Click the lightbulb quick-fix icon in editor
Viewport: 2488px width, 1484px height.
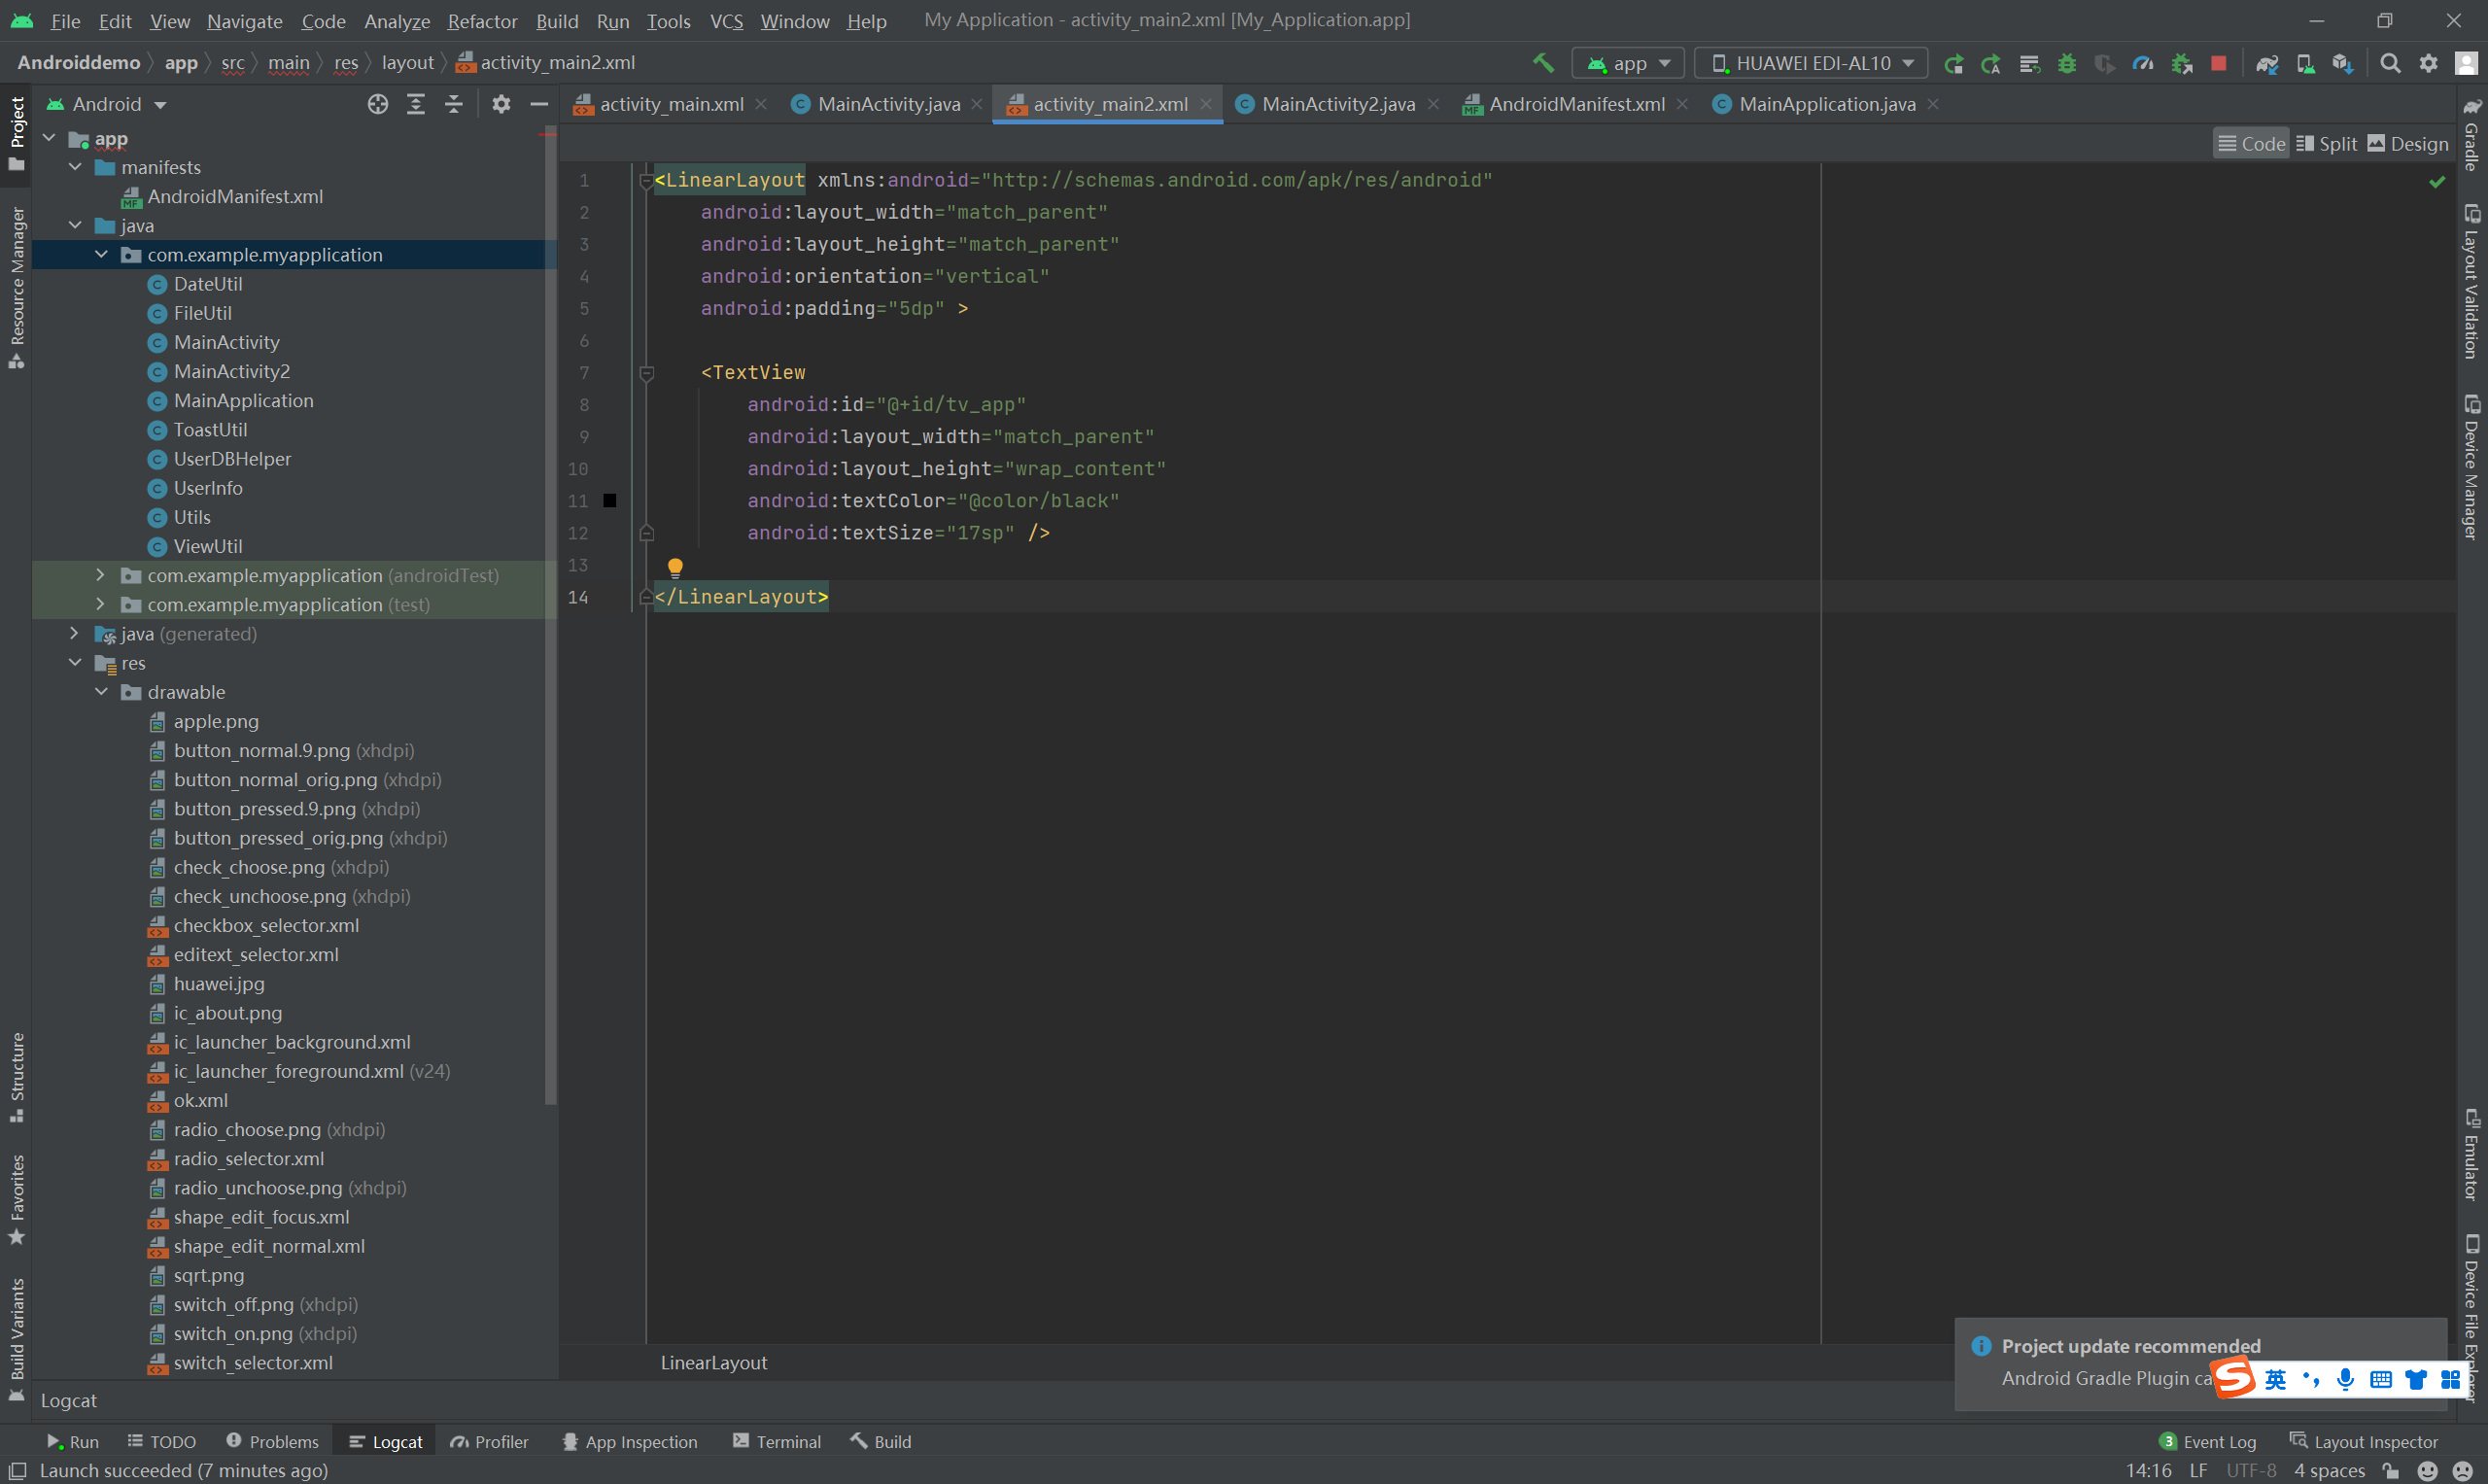coord(675,567)
